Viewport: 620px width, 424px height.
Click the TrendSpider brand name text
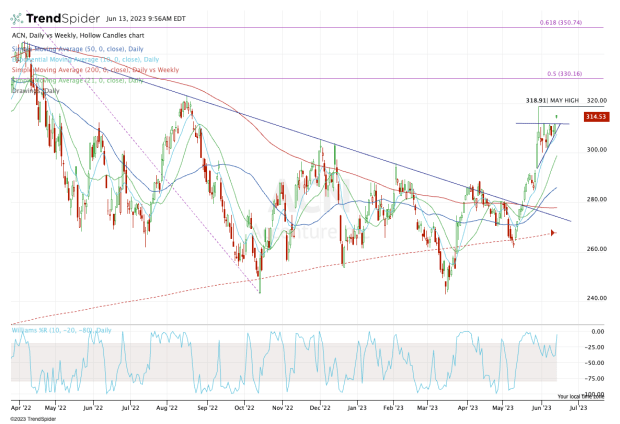tap(63, 19)
